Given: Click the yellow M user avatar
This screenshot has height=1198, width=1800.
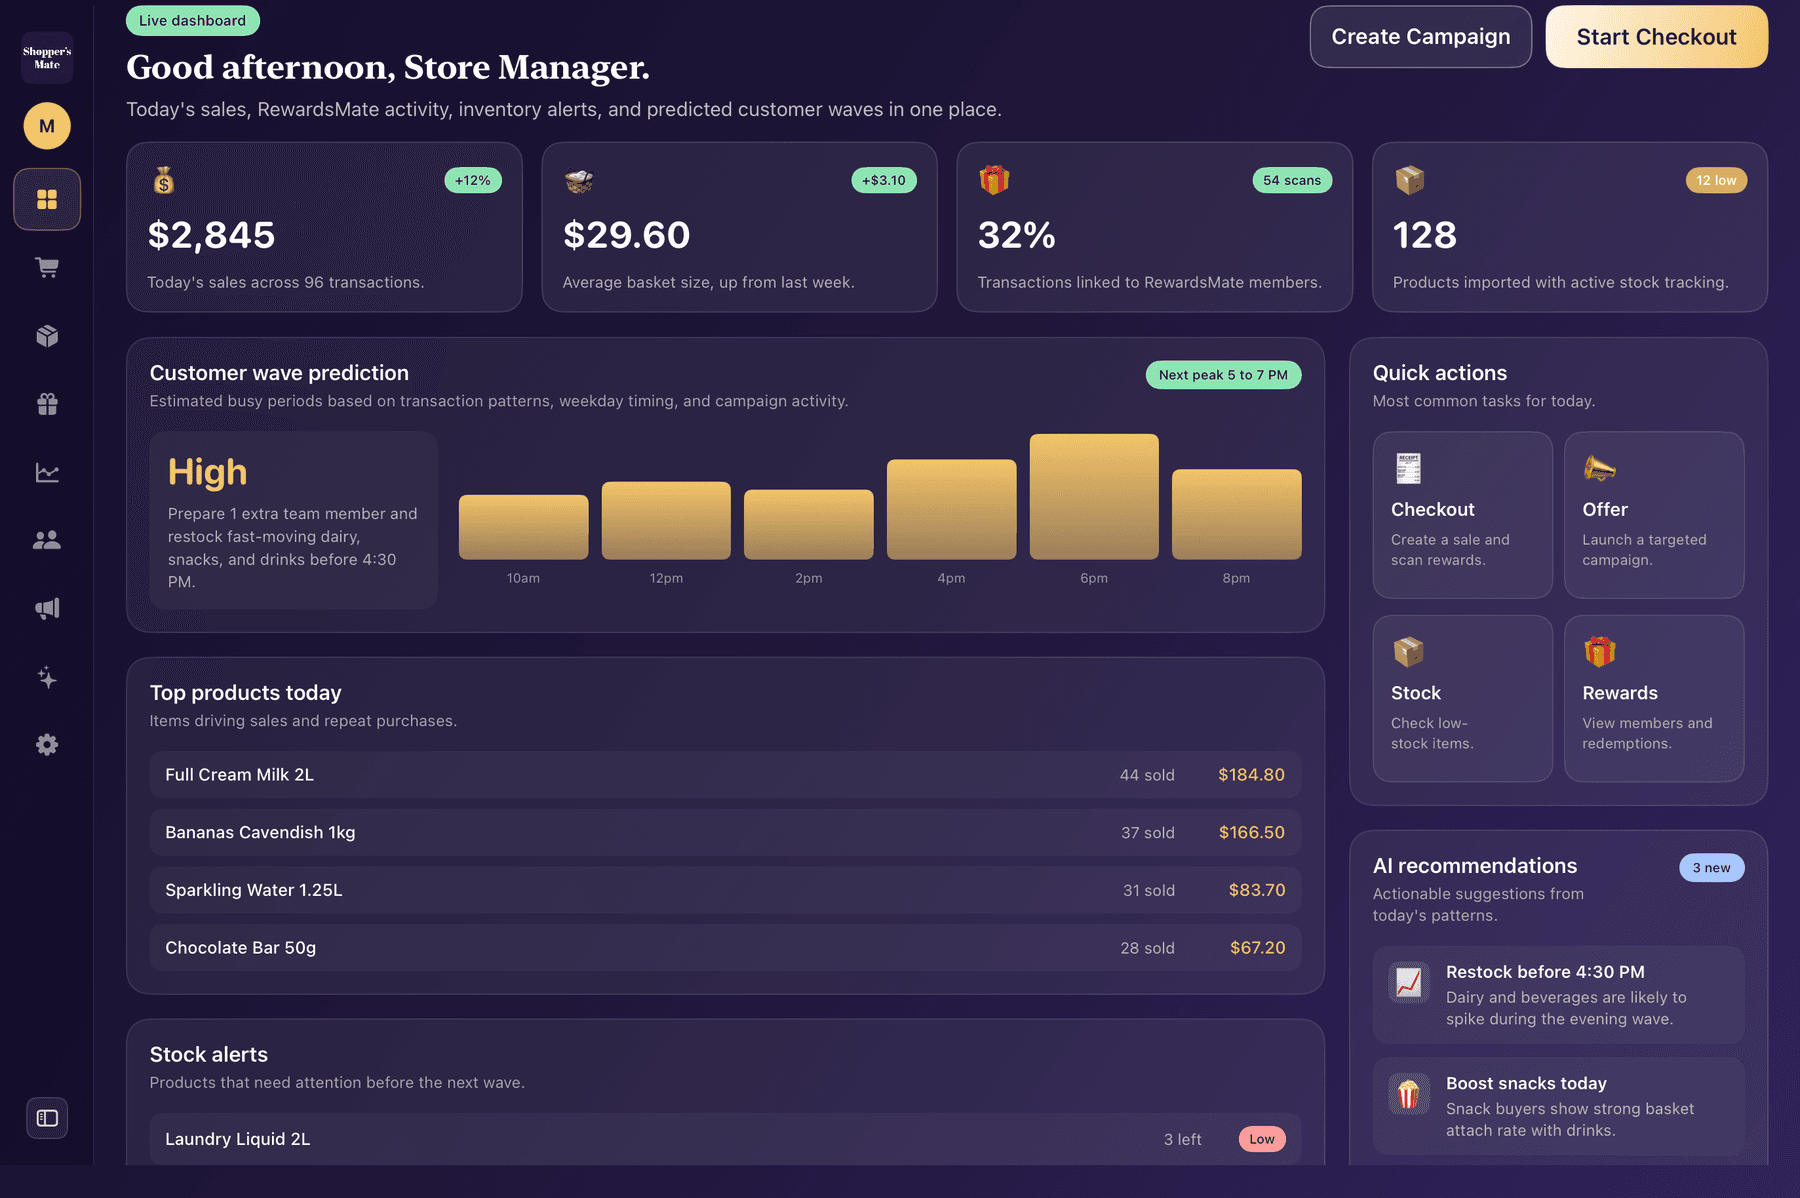Looking at the screenshot, I should (x=47, y=126).
